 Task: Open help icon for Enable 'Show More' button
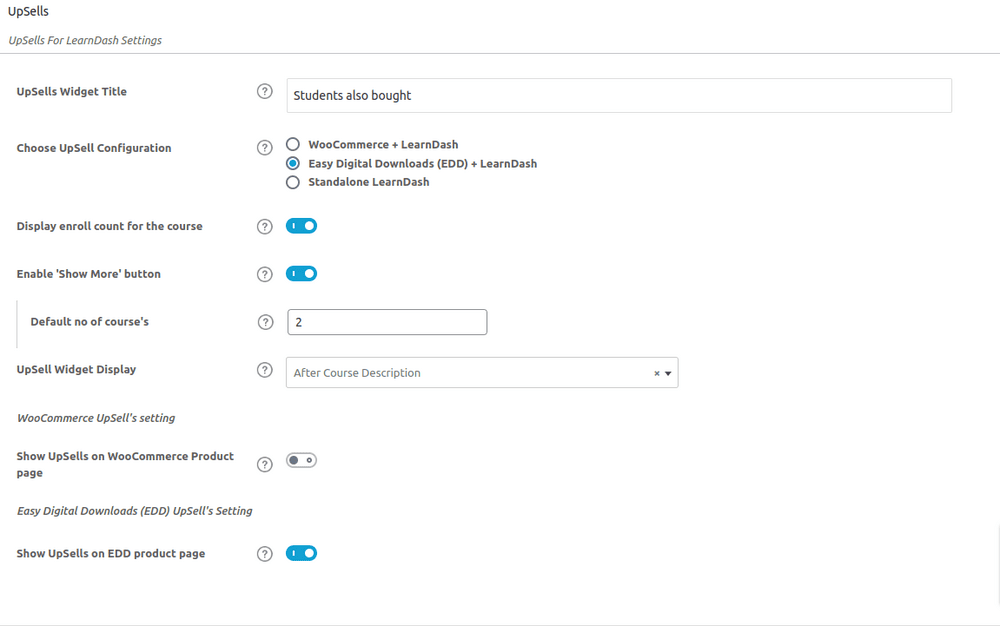tap(264, 273)
